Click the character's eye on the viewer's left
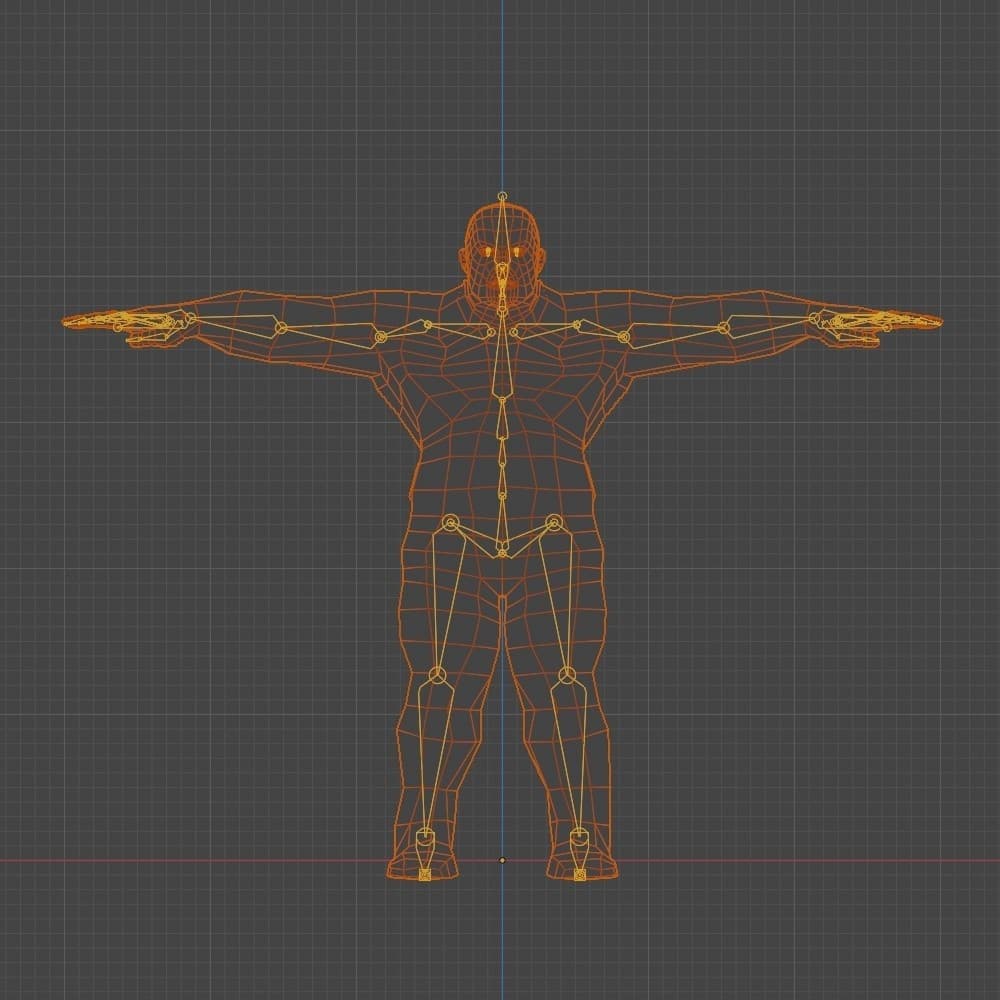Image resolution: width=1000 pixels, height=1000 pixels. point(488,252)
